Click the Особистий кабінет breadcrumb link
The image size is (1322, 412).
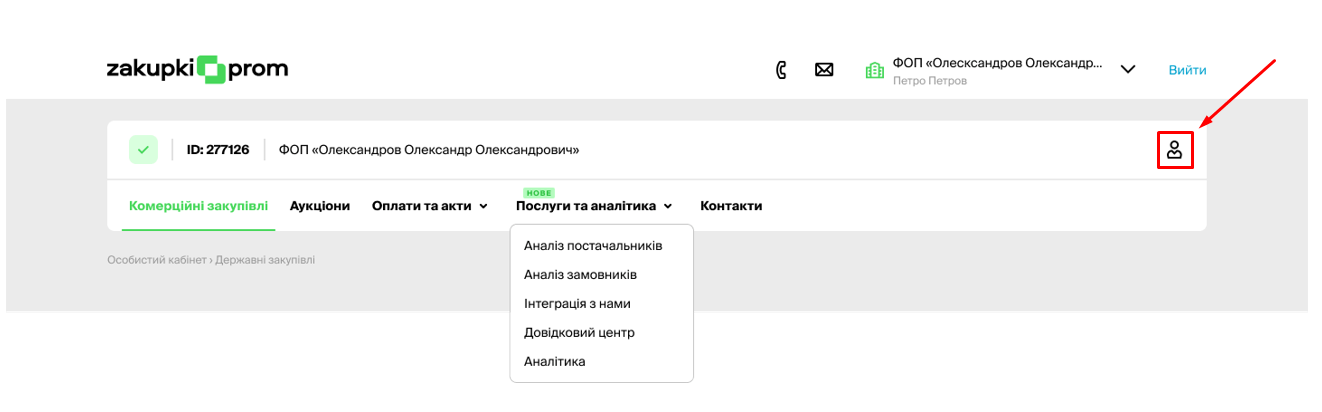click(156, 260)
